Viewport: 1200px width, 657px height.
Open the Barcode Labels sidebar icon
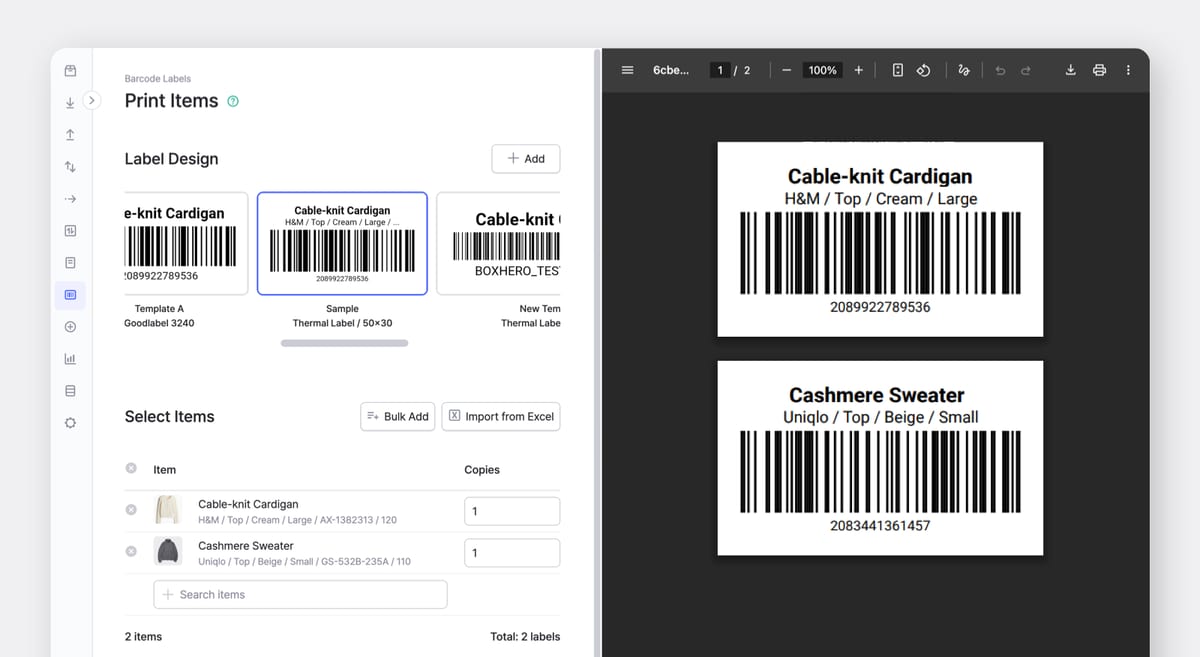(70, 295)
